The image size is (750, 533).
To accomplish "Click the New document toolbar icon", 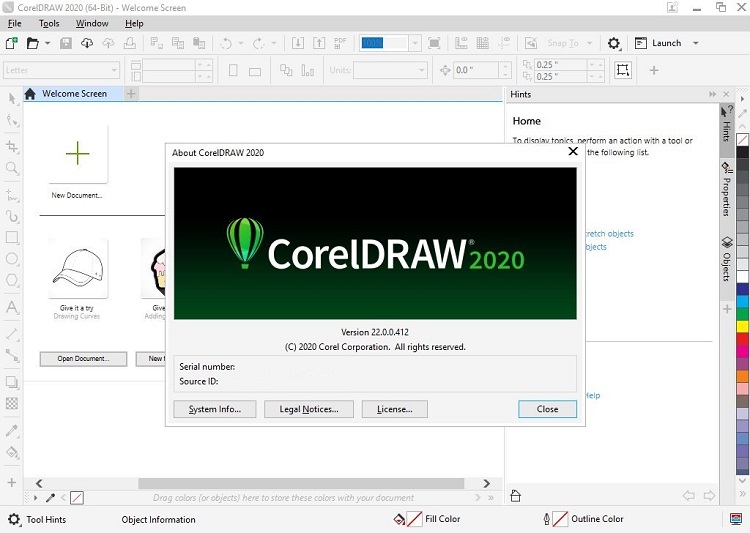I will (x=11, y=44).
